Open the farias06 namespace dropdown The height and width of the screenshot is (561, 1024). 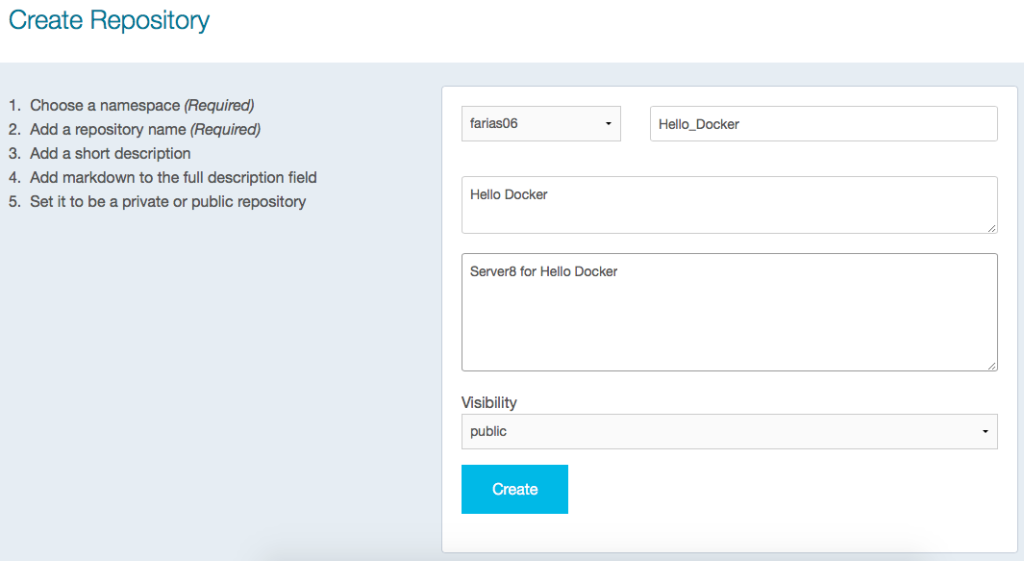540,124
